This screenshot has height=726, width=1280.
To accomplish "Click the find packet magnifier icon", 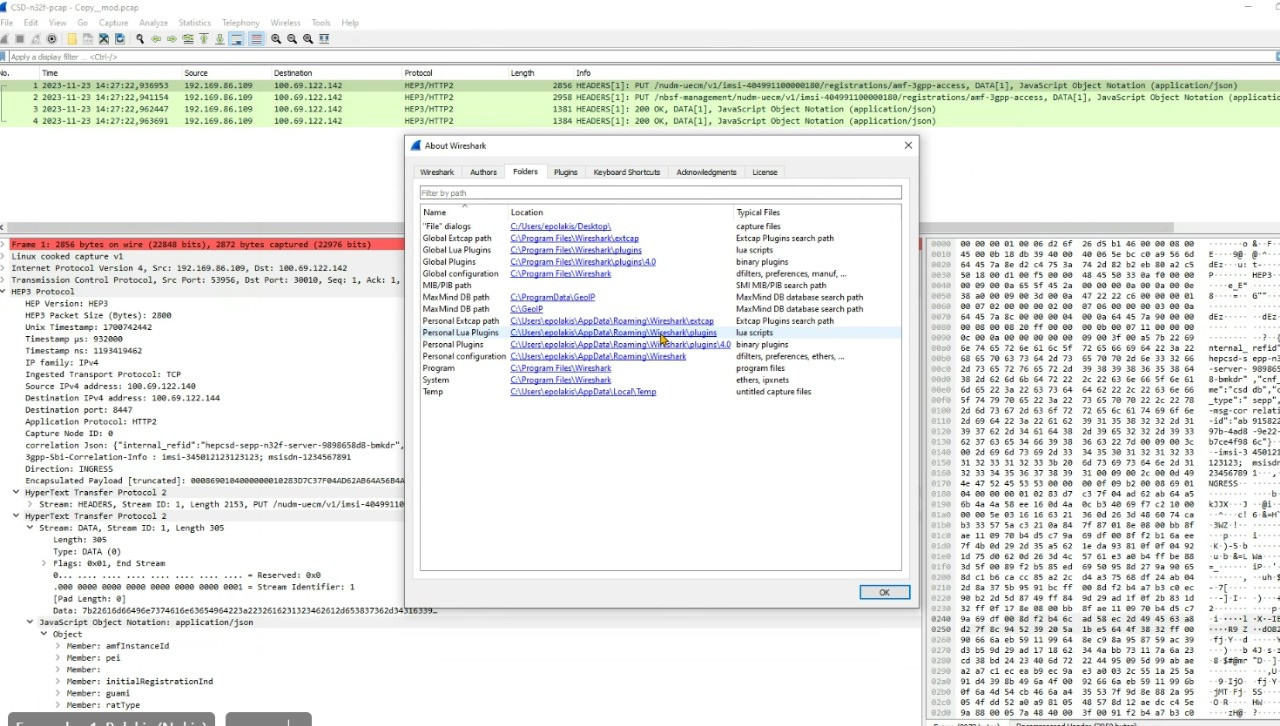I will [x=140, y=39].
